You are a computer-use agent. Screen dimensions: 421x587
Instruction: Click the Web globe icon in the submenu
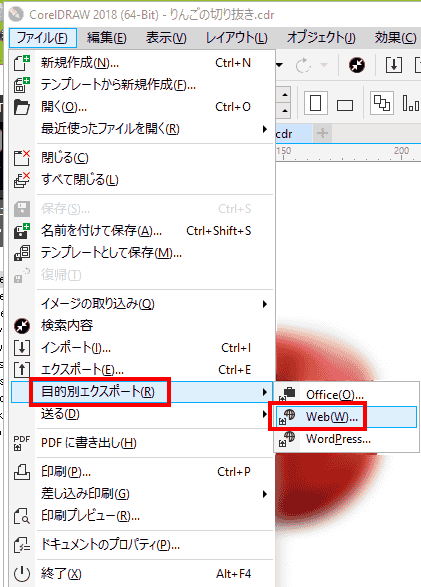point(288,416)
